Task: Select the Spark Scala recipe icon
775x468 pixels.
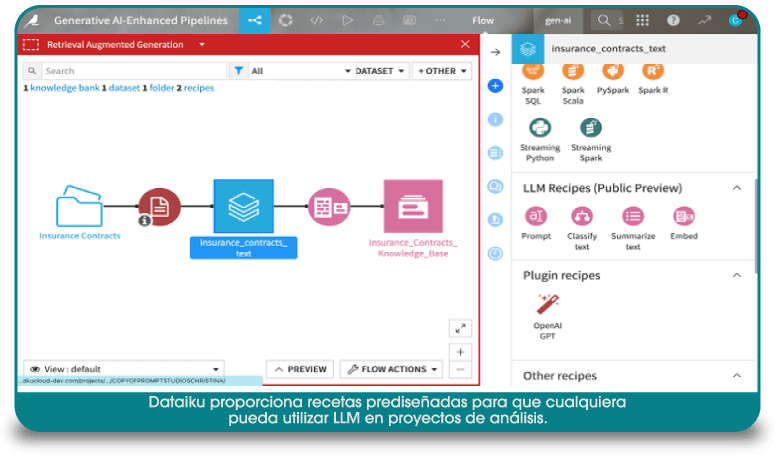Action: (573, 71)
